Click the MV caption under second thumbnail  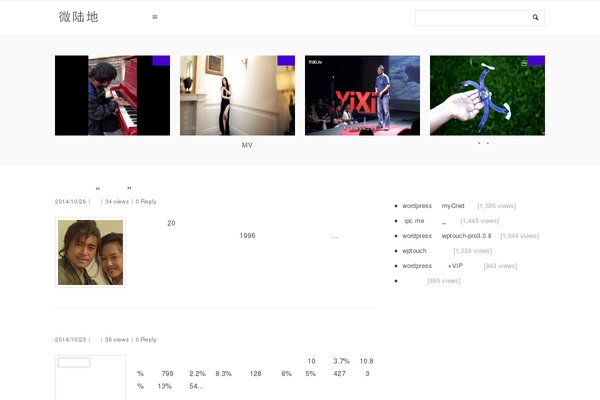247,145
